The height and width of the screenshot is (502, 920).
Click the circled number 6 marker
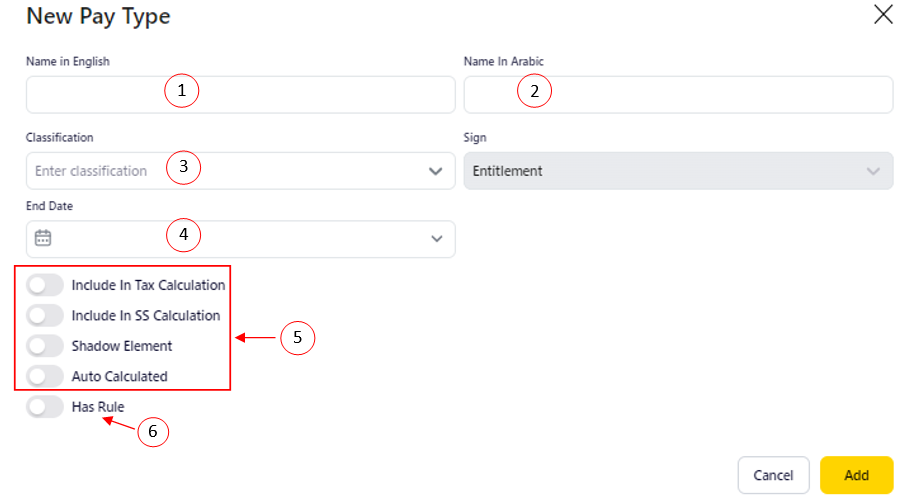click(153, 432)
